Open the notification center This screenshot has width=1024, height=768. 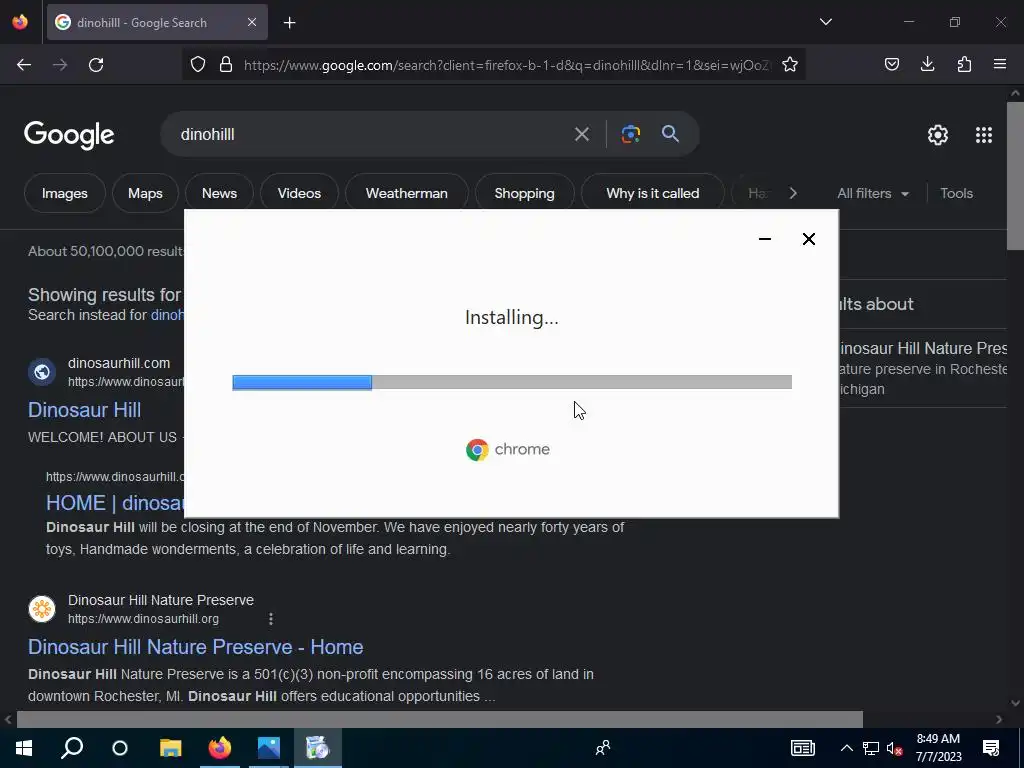point(991,748)
